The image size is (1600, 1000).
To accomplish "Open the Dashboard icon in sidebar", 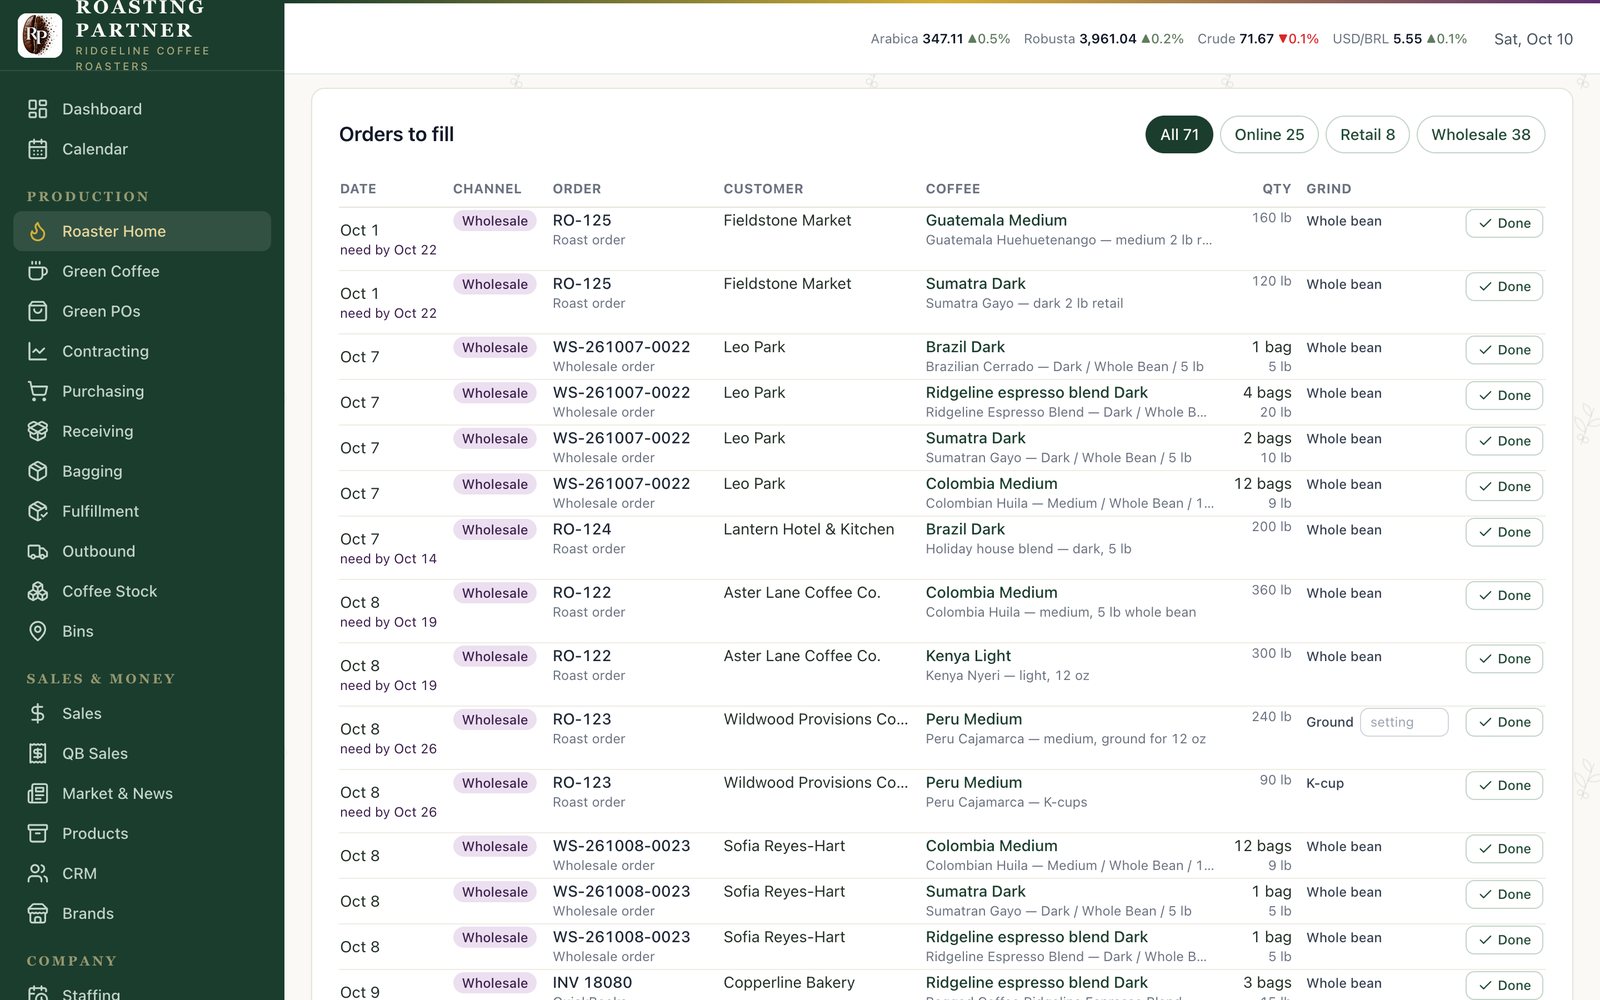I will (38, 109).
